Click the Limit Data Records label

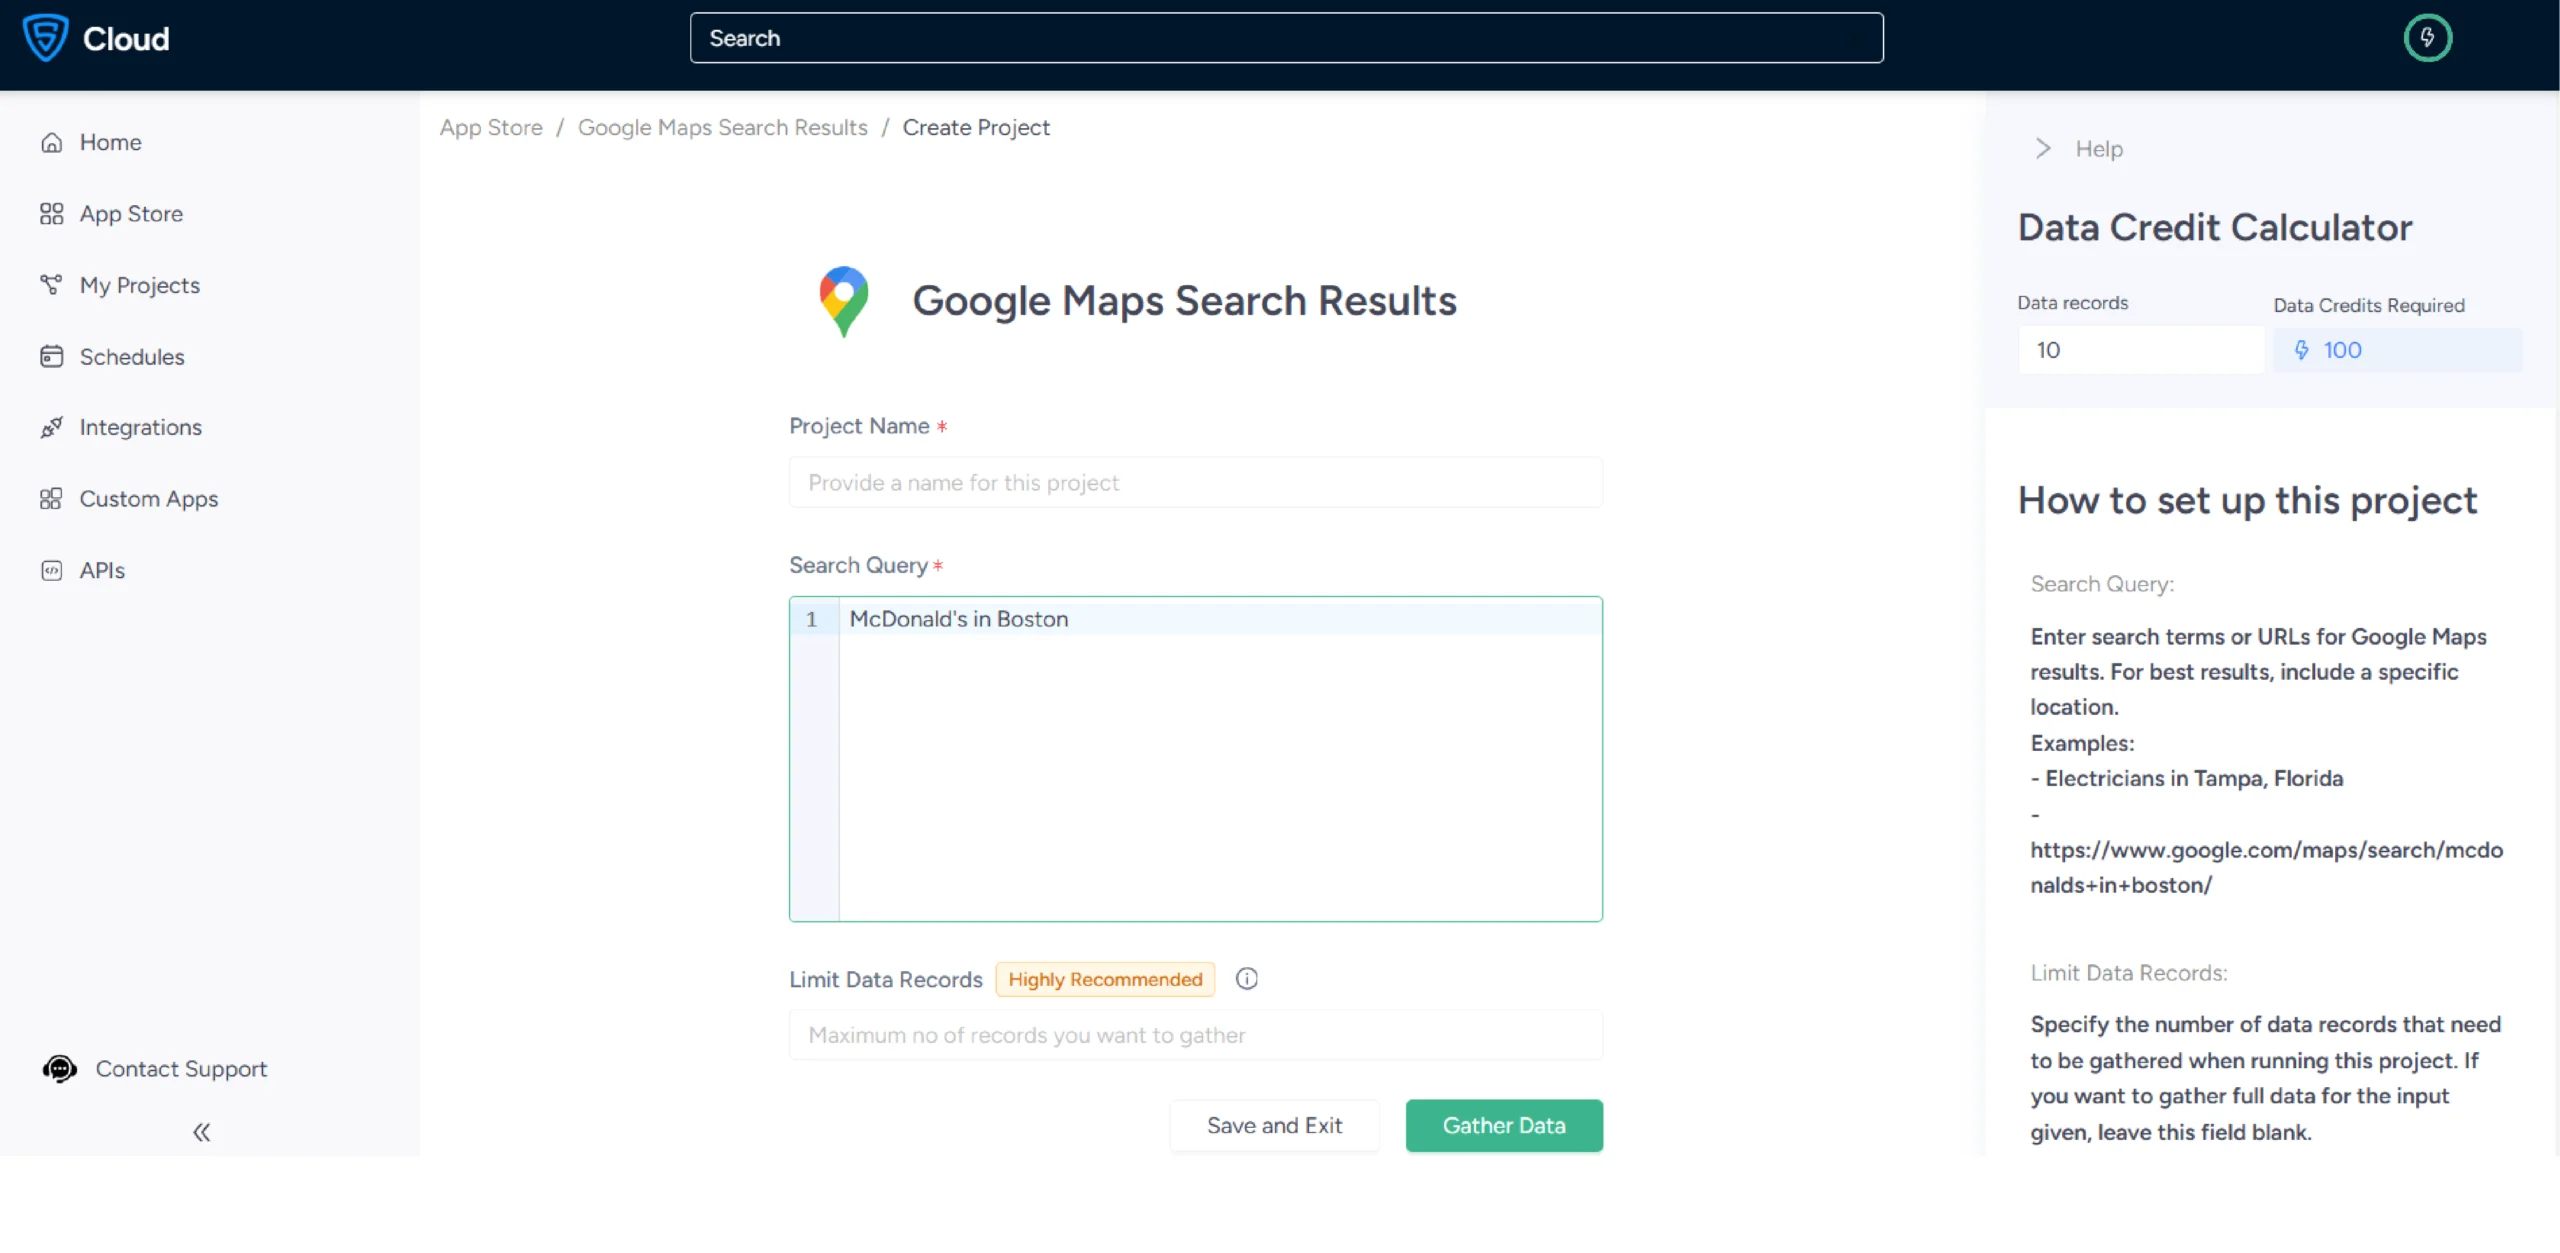click(x=886, y=980)
